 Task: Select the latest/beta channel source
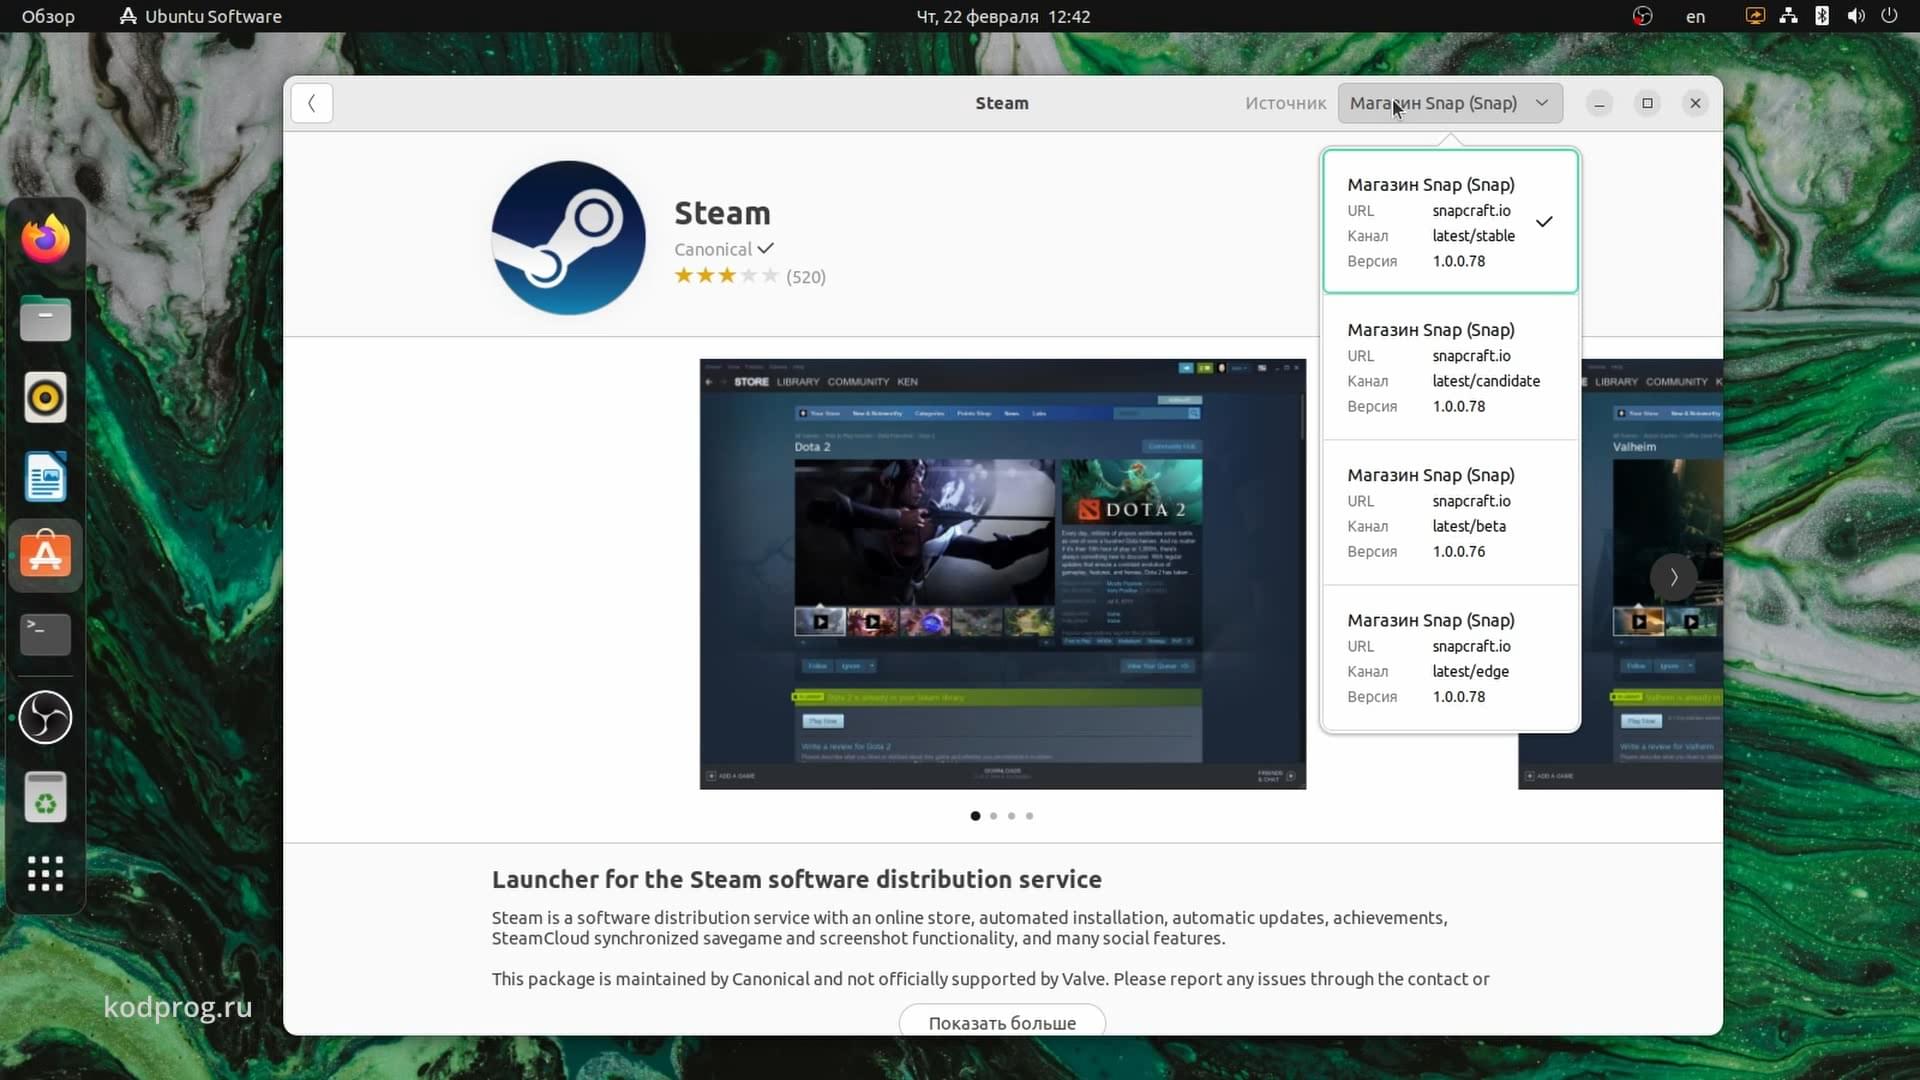(1450, 512)
